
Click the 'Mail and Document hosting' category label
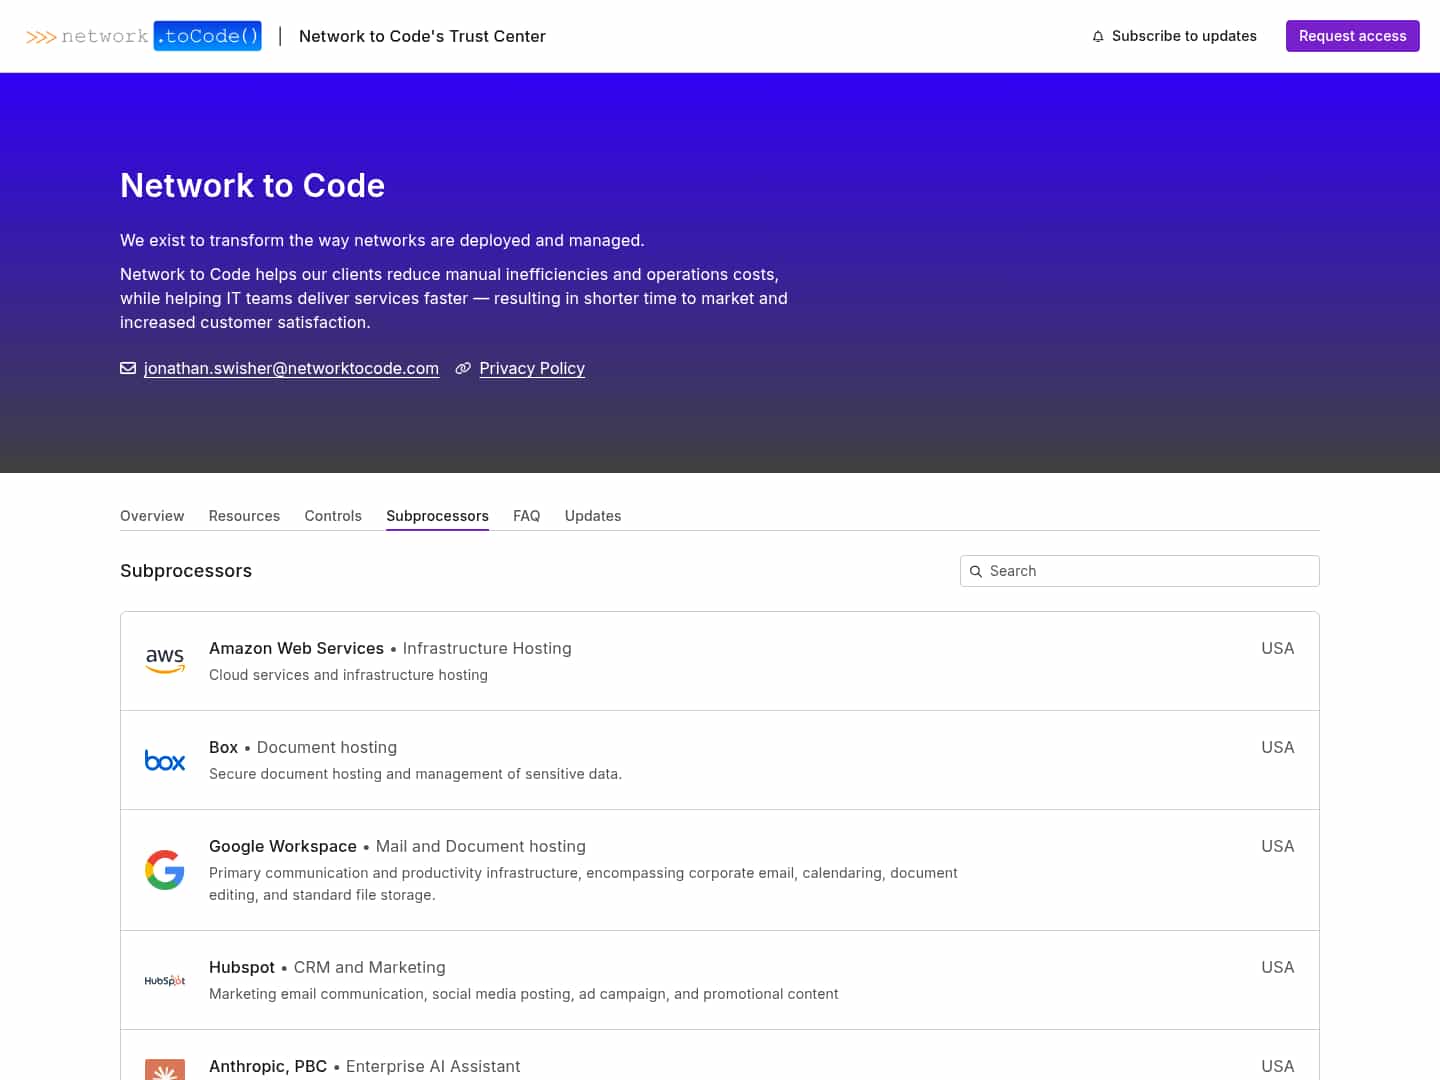point(481,846)
